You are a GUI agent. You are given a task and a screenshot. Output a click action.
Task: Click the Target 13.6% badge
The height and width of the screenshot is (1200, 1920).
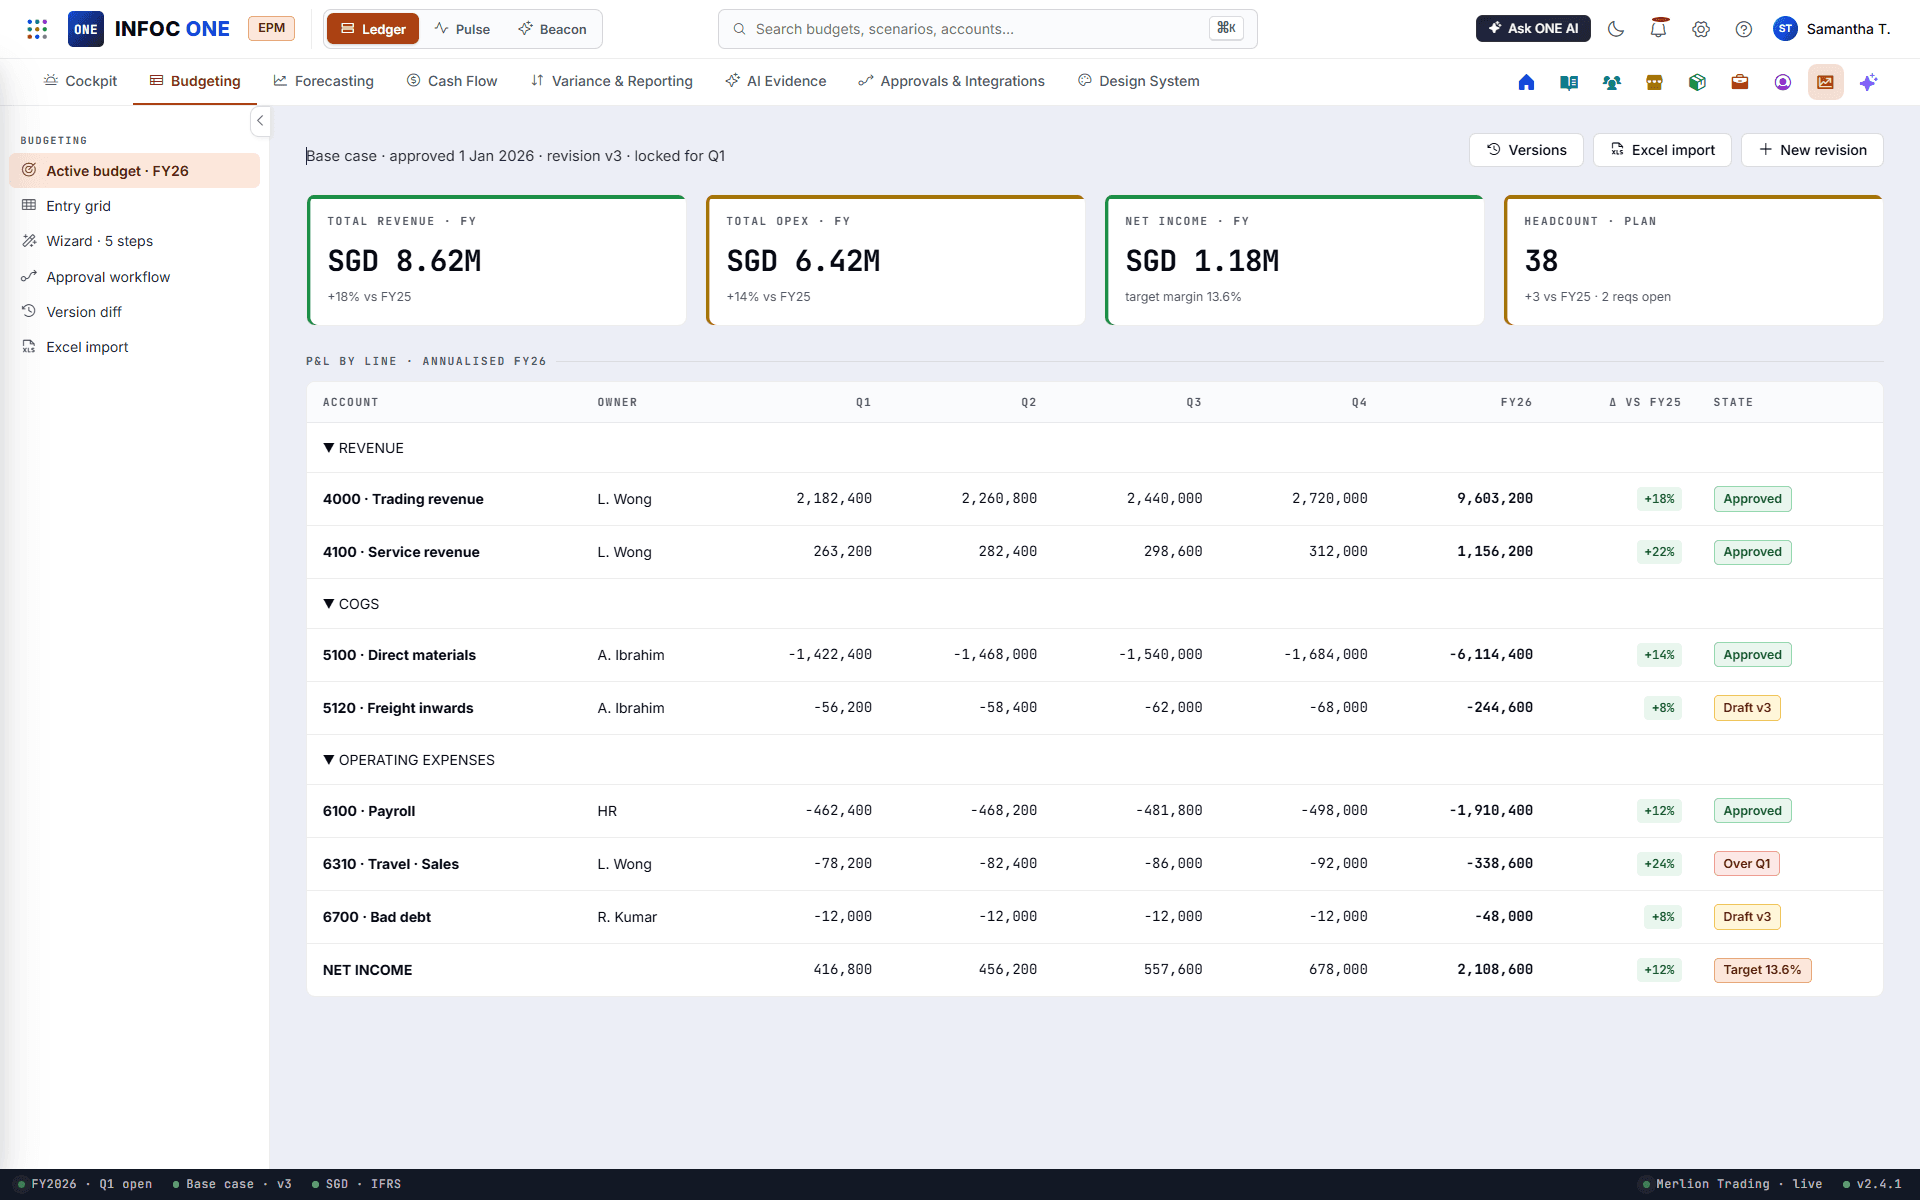click(1762, 970)
